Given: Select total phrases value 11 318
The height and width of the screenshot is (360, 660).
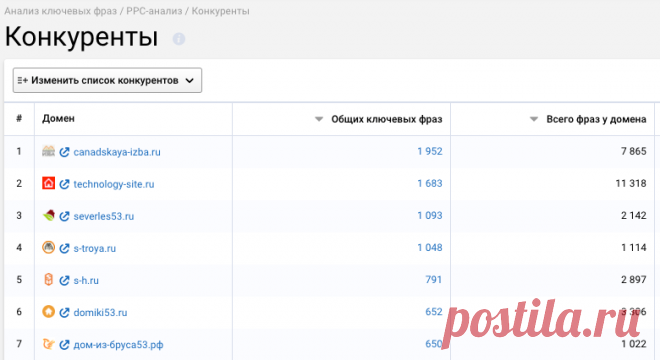Looking at the screenshot, I should coord(631,184).
